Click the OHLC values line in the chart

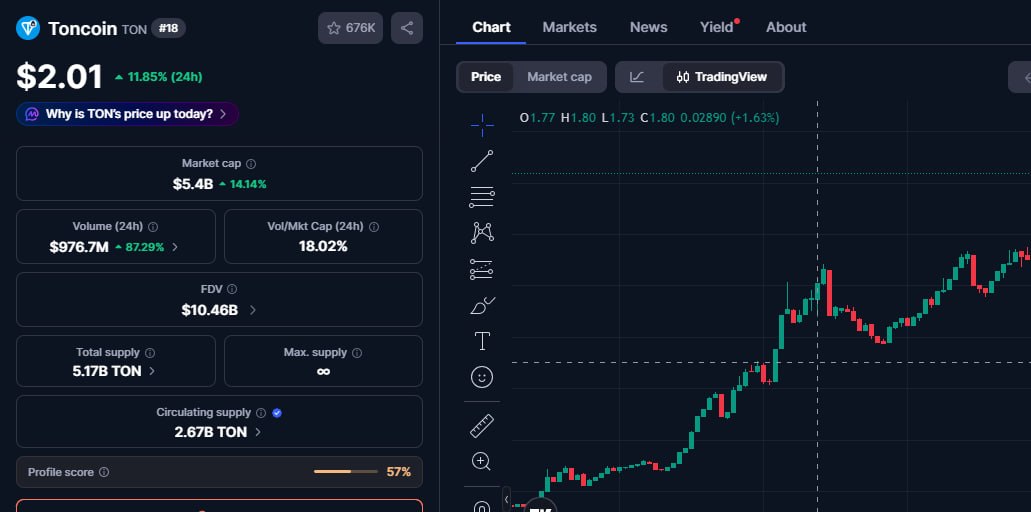pyautogui.click(x=650, y=118)
